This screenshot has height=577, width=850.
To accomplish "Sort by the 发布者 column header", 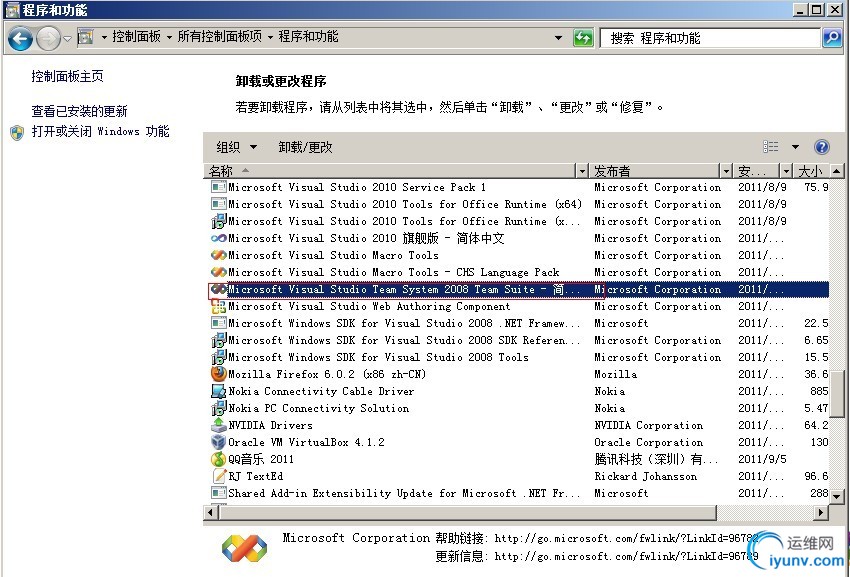I will 654,171.
